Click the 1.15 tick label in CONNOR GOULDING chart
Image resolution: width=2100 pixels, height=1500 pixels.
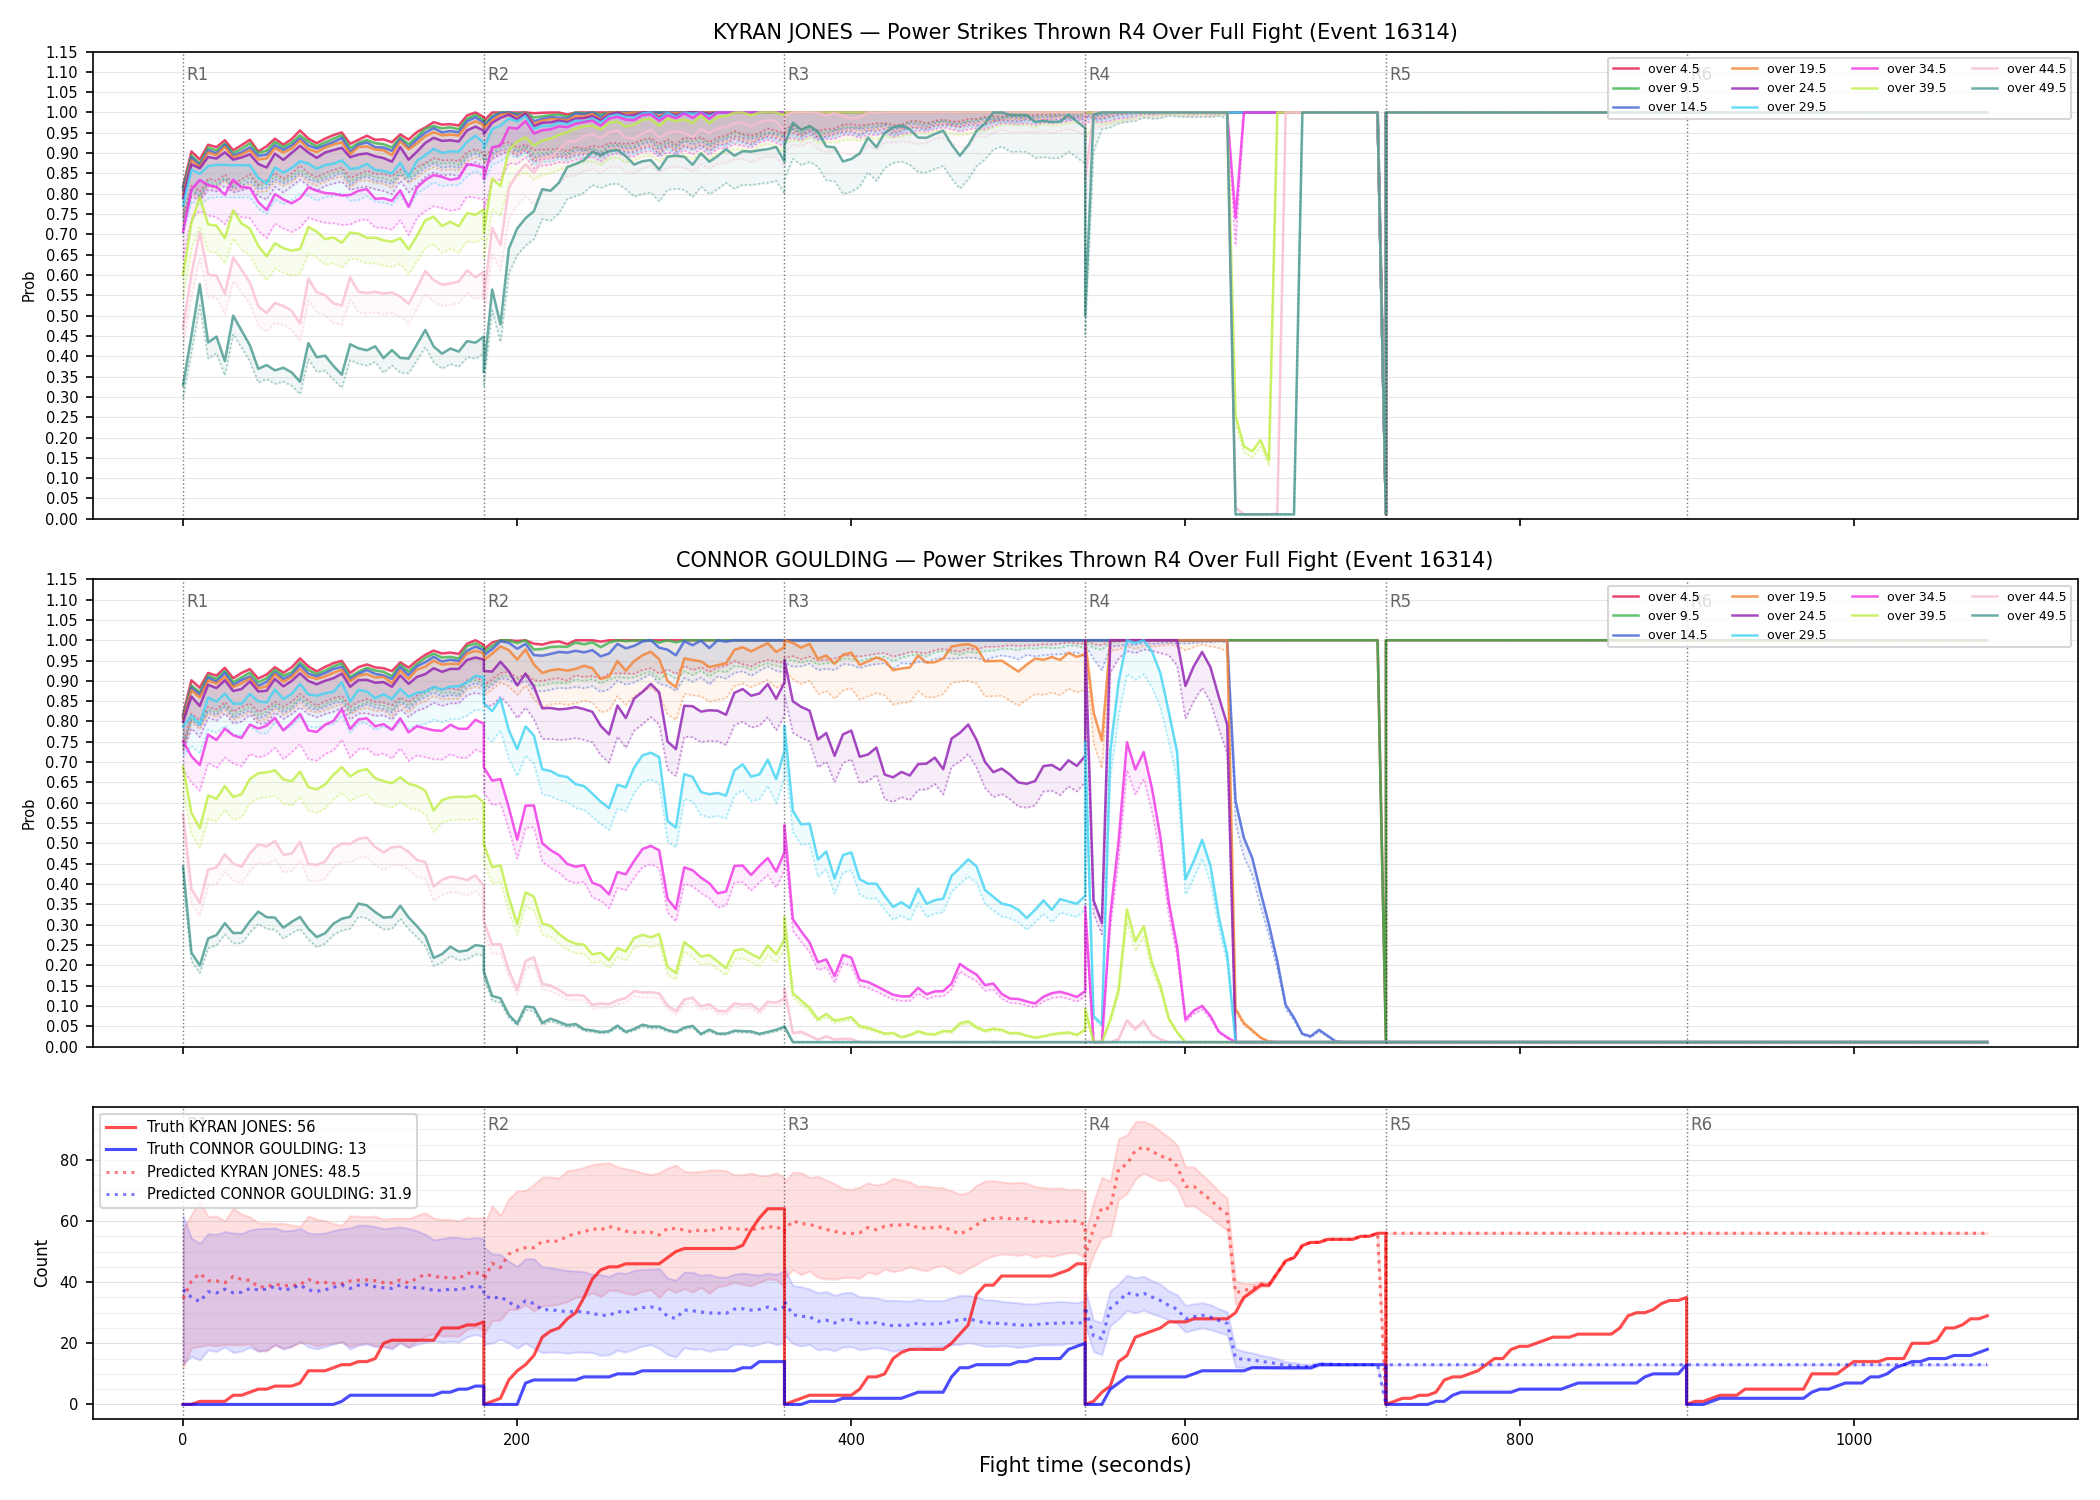62,580
